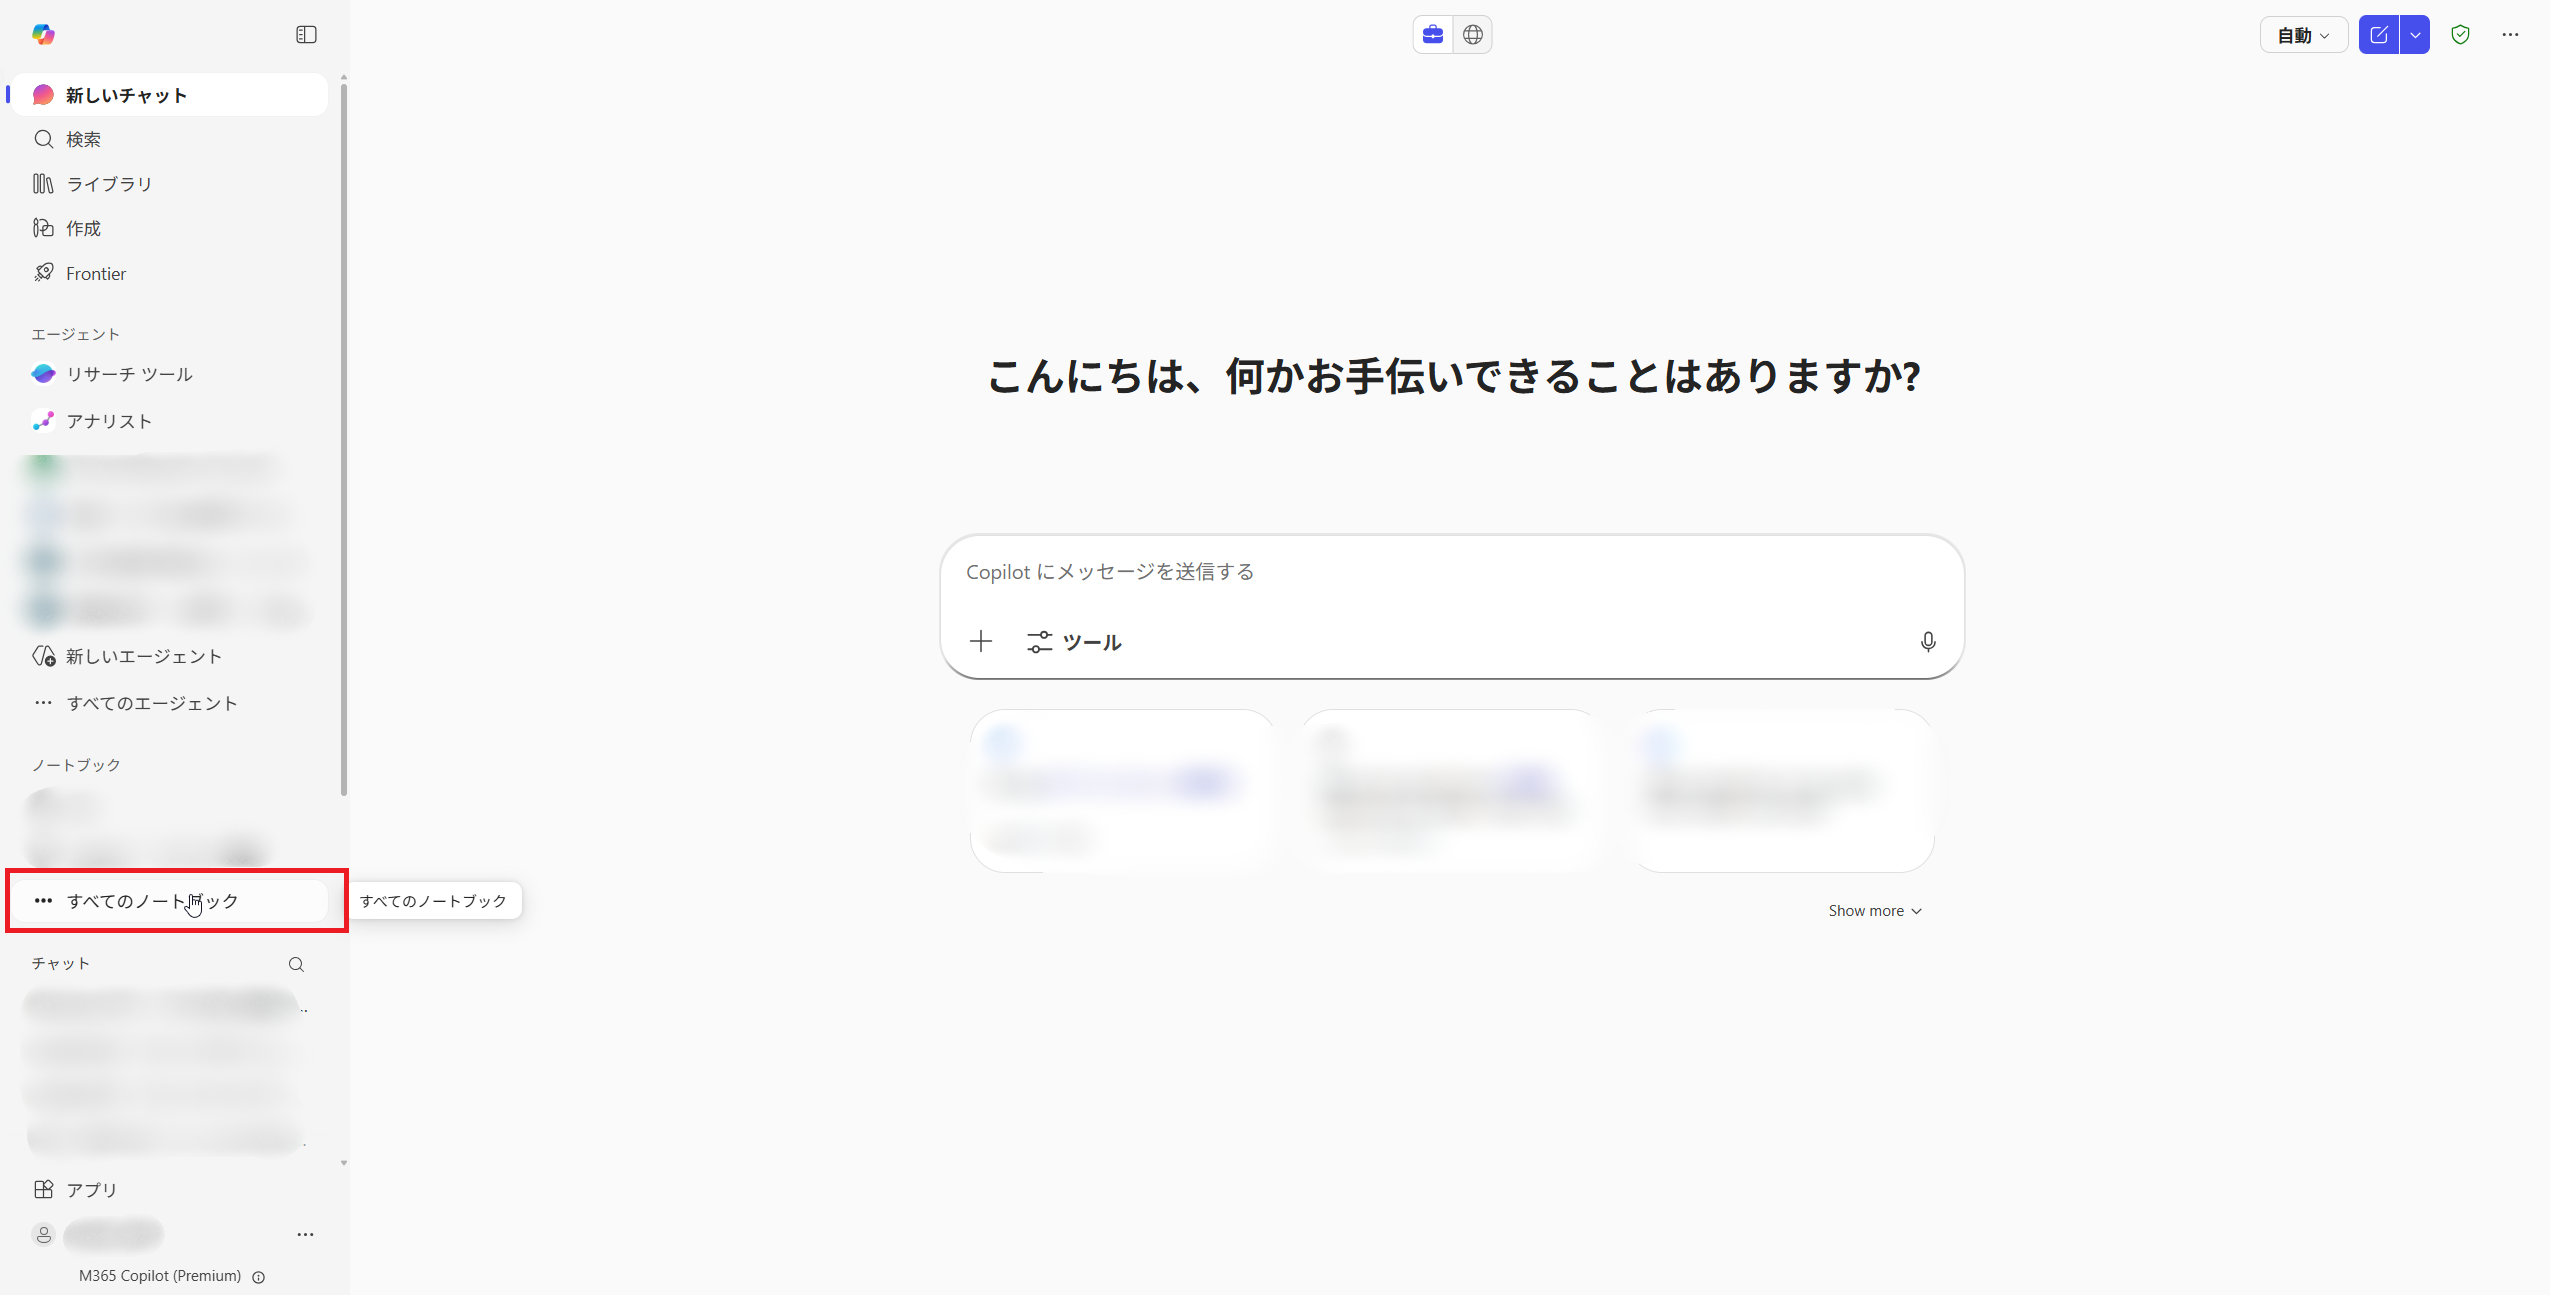
Task: Collapse the sidebar panel
Action: click(306, 34)
